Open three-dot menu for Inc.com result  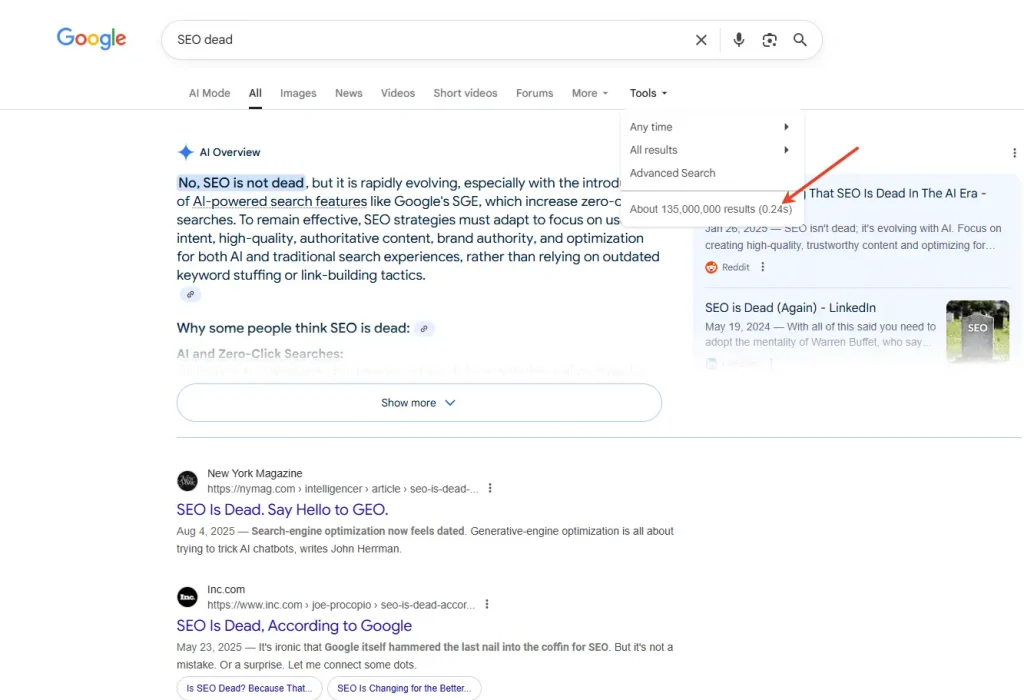[487, 605]
